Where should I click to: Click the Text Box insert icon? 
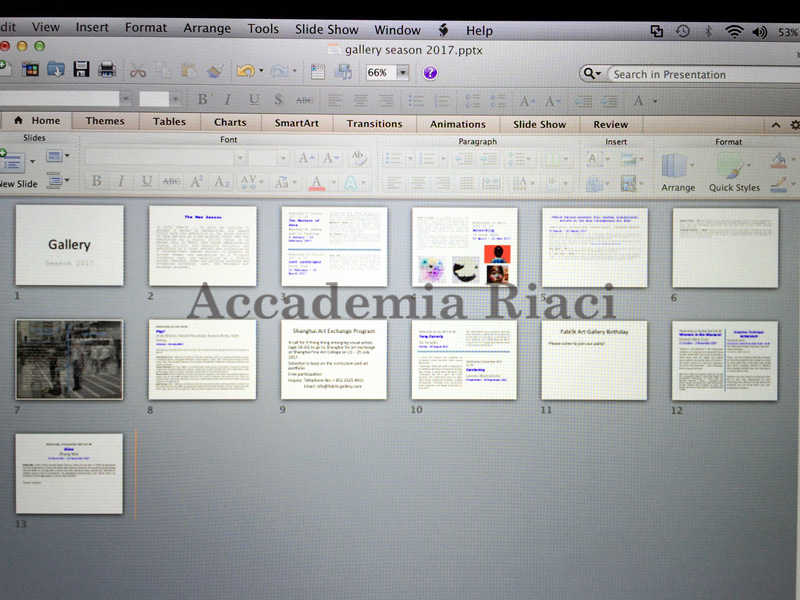(x=593, y=159)
